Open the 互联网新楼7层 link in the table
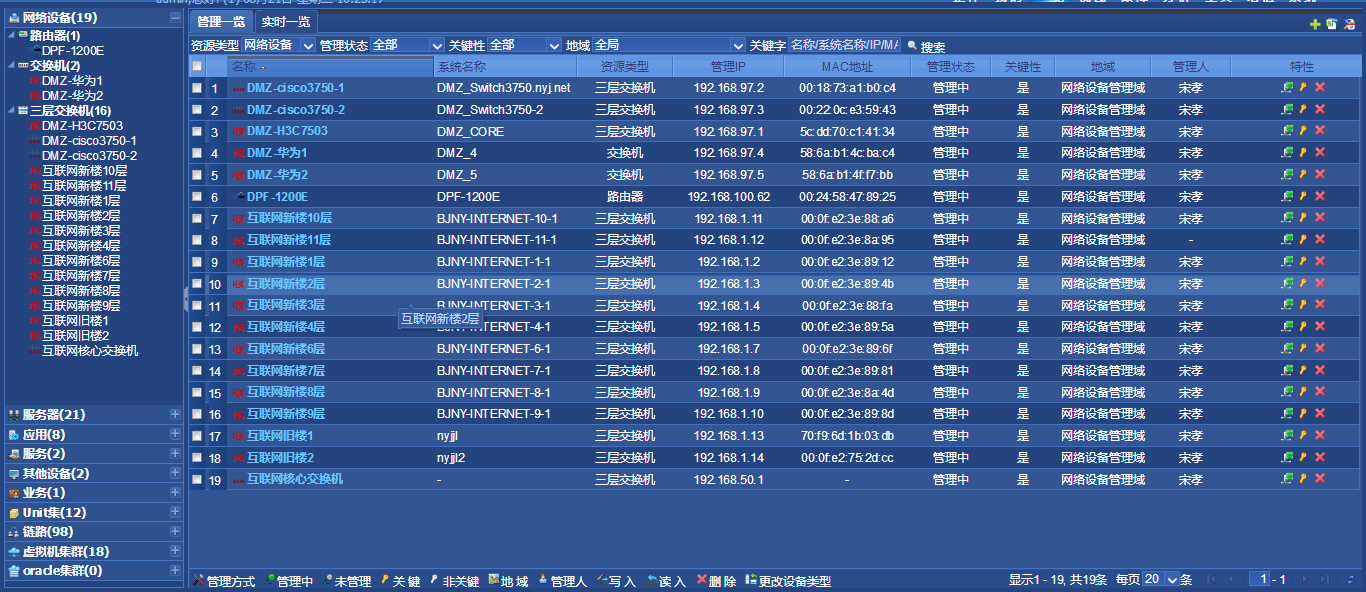The width and height of the screenshot is (1366, 592). click(286, 370)
